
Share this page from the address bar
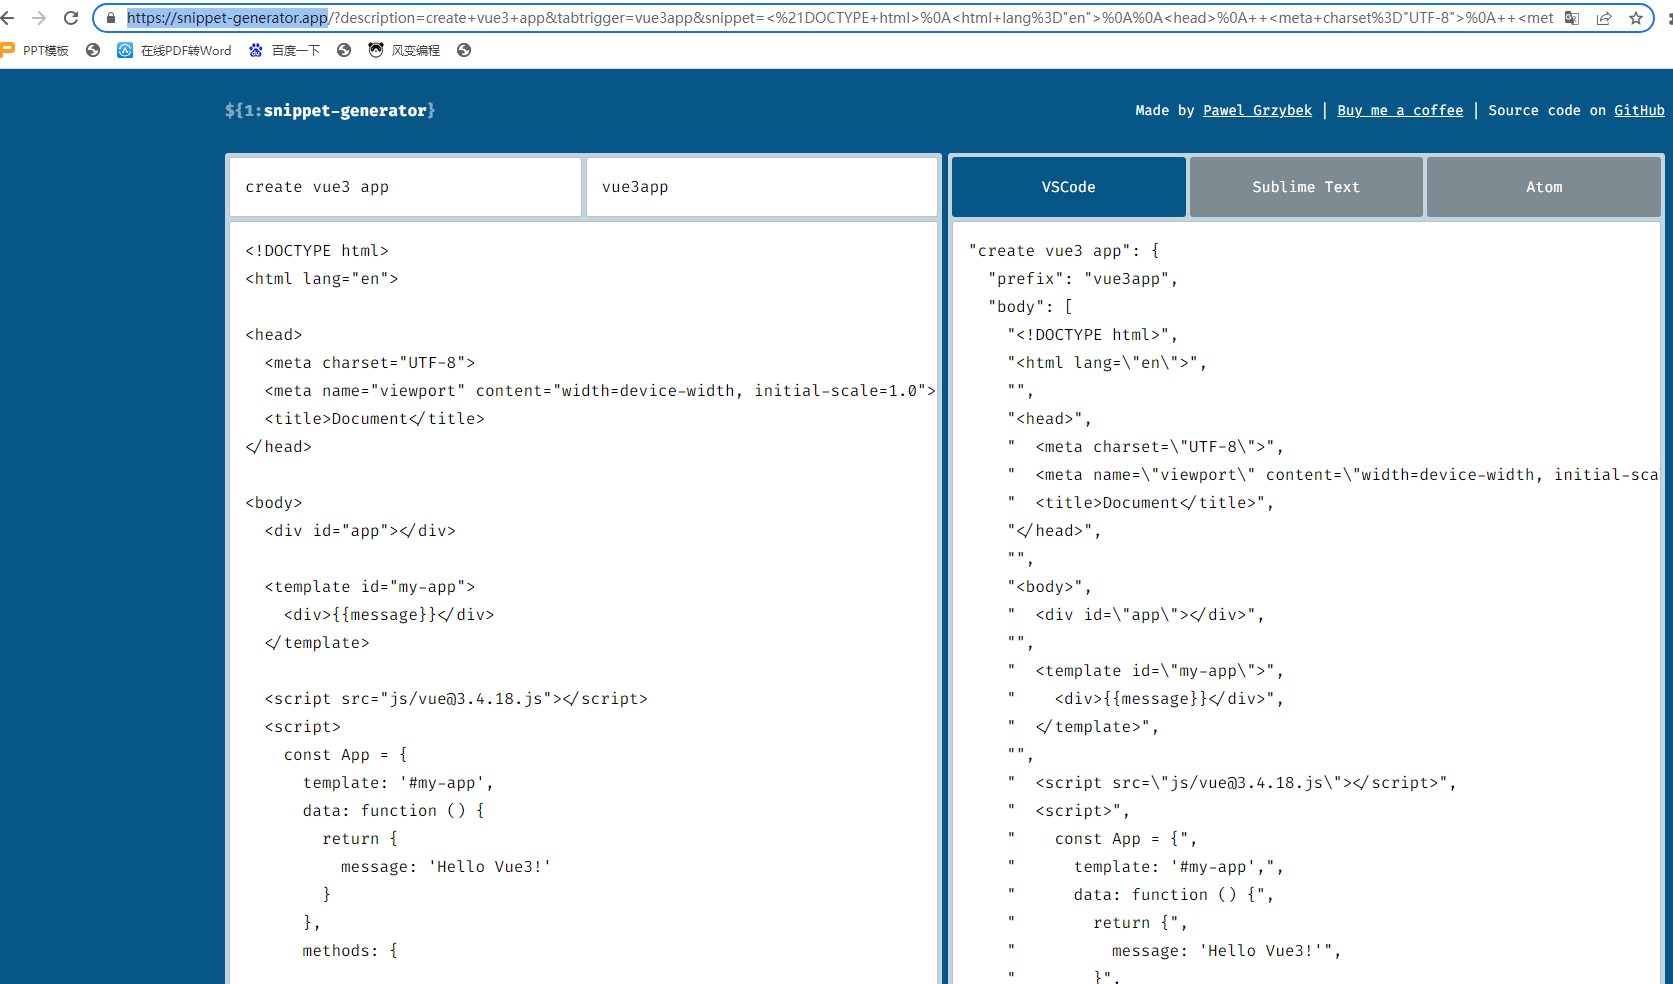(x=1604, y=18)
